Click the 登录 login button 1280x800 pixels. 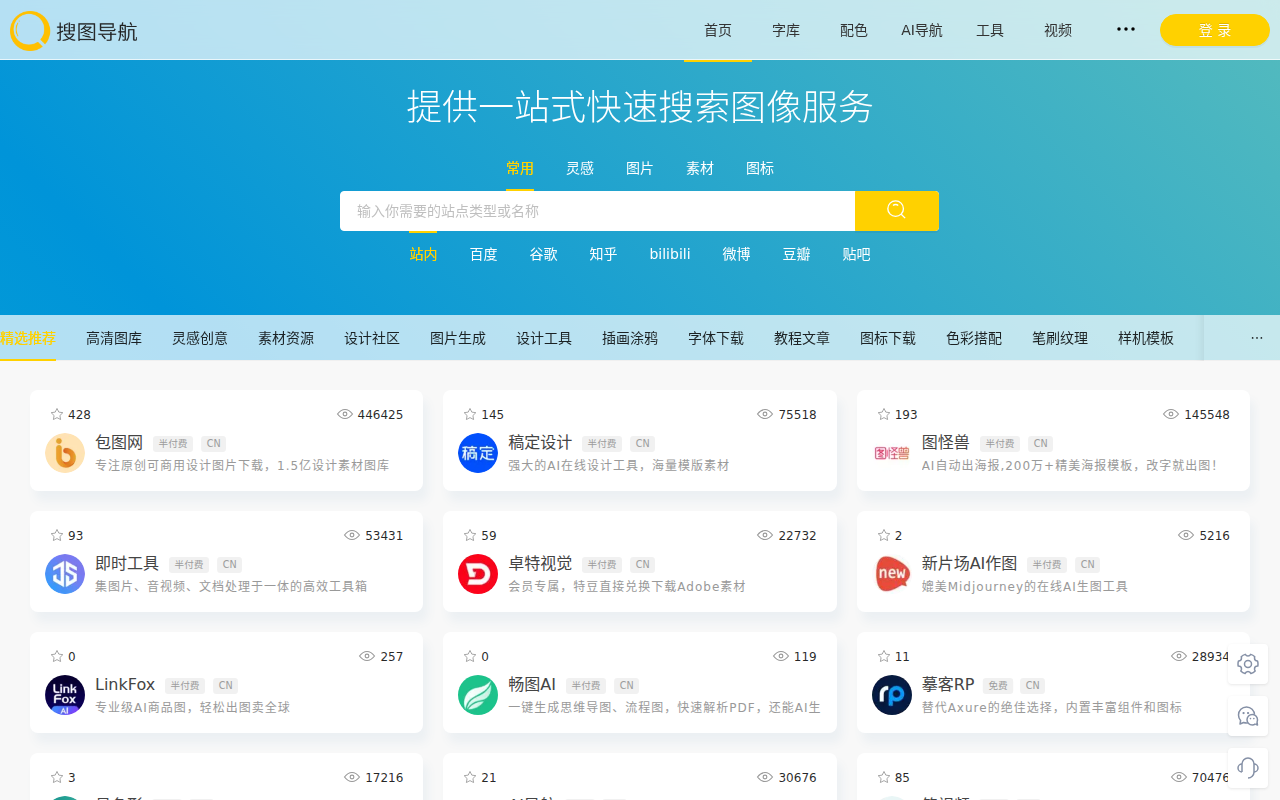[x=1215, y=30]
